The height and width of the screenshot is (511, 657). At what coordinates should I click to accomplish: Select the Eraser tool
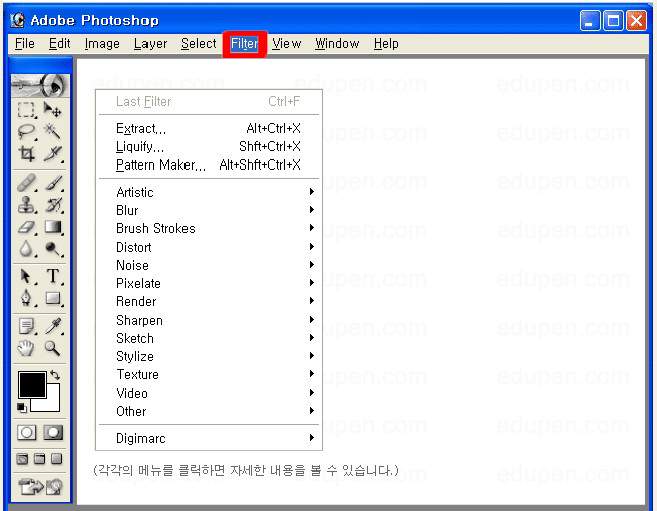point(26,227)
